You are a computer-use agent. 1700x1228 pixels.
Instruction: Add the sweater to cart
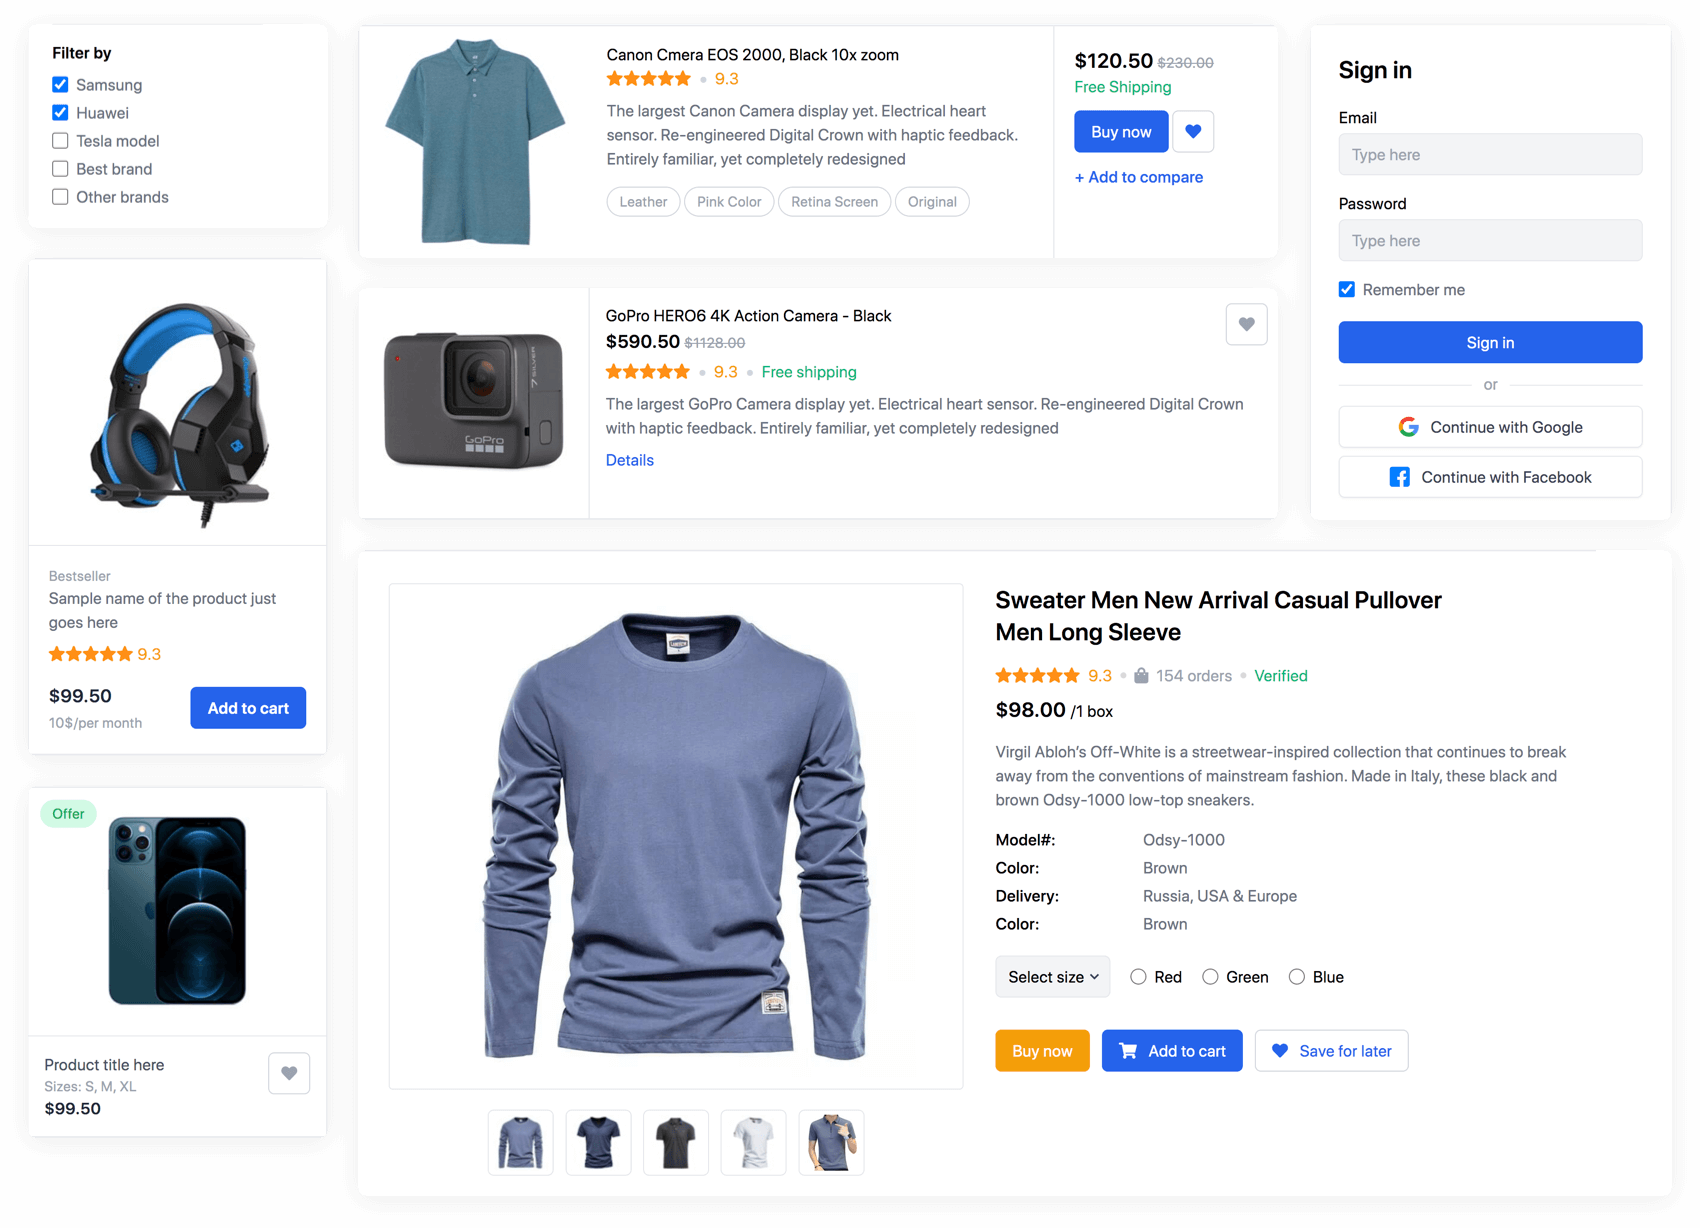(1172, 1051)
